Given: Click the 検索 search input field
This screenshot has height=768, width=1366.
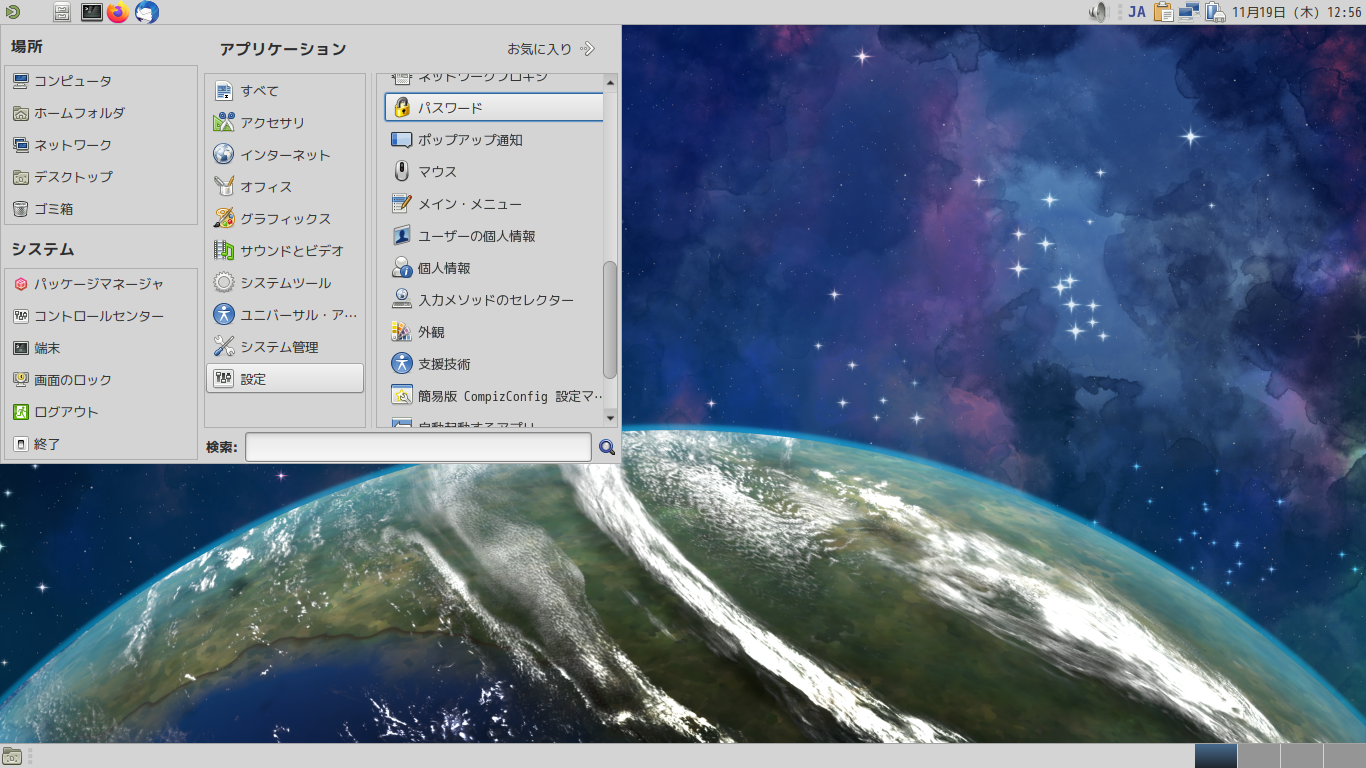Looking at the screenshot, I should pyautogui.click(x=418, y=447).
